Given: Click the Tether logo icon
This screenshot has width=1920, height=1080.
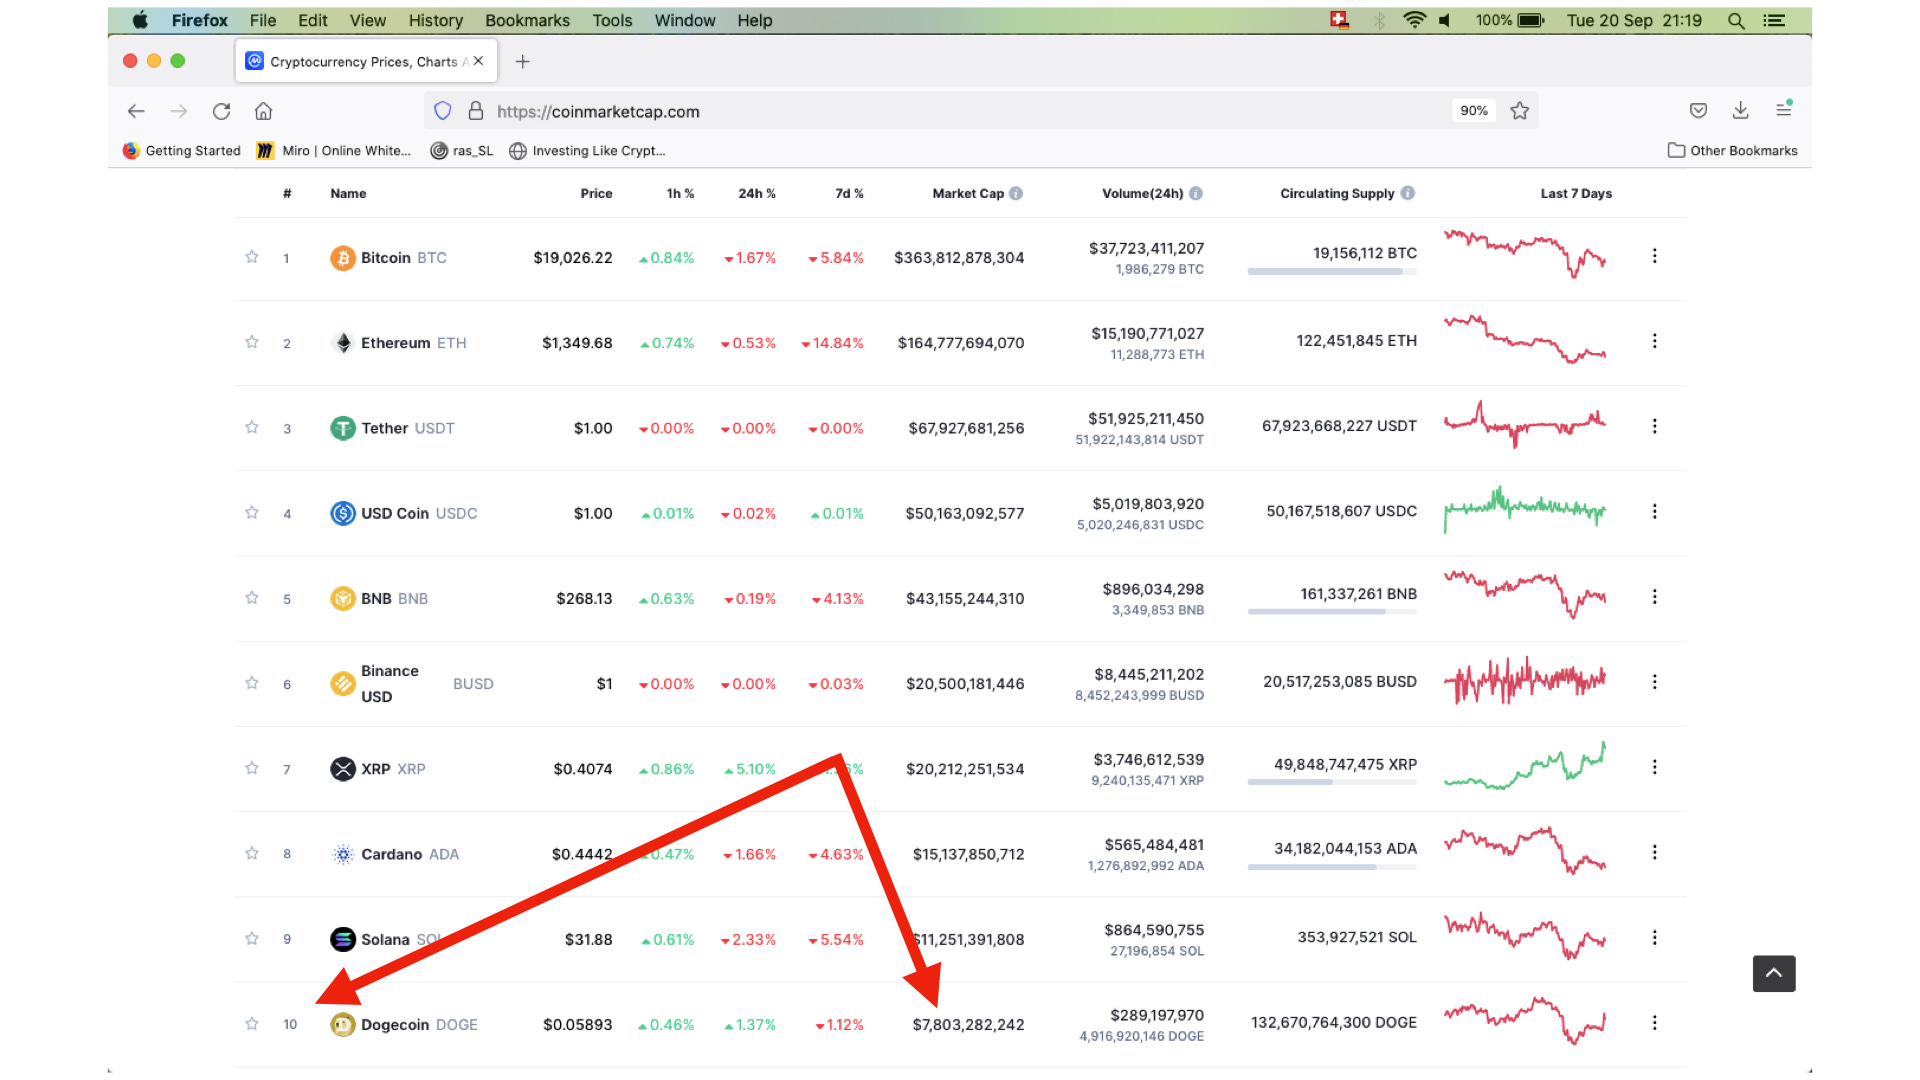Looking at the screenshot, I should (343, 428).
